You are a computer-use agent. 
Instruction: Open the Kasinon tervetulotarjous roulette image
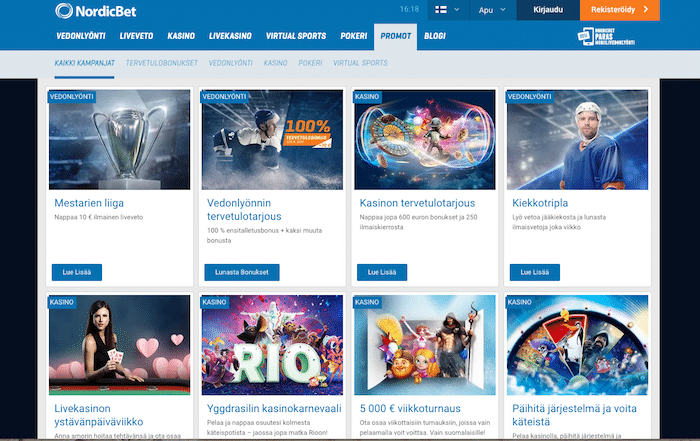[x=425, y=140]
